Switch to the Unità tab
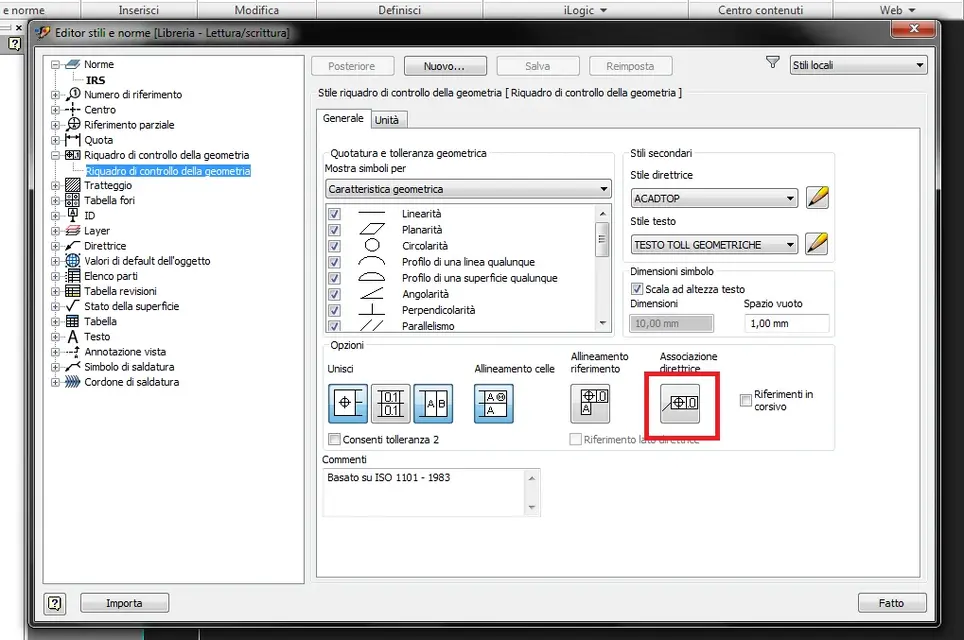The width and height of the screenshot is (964, 640). click(387, 120)
